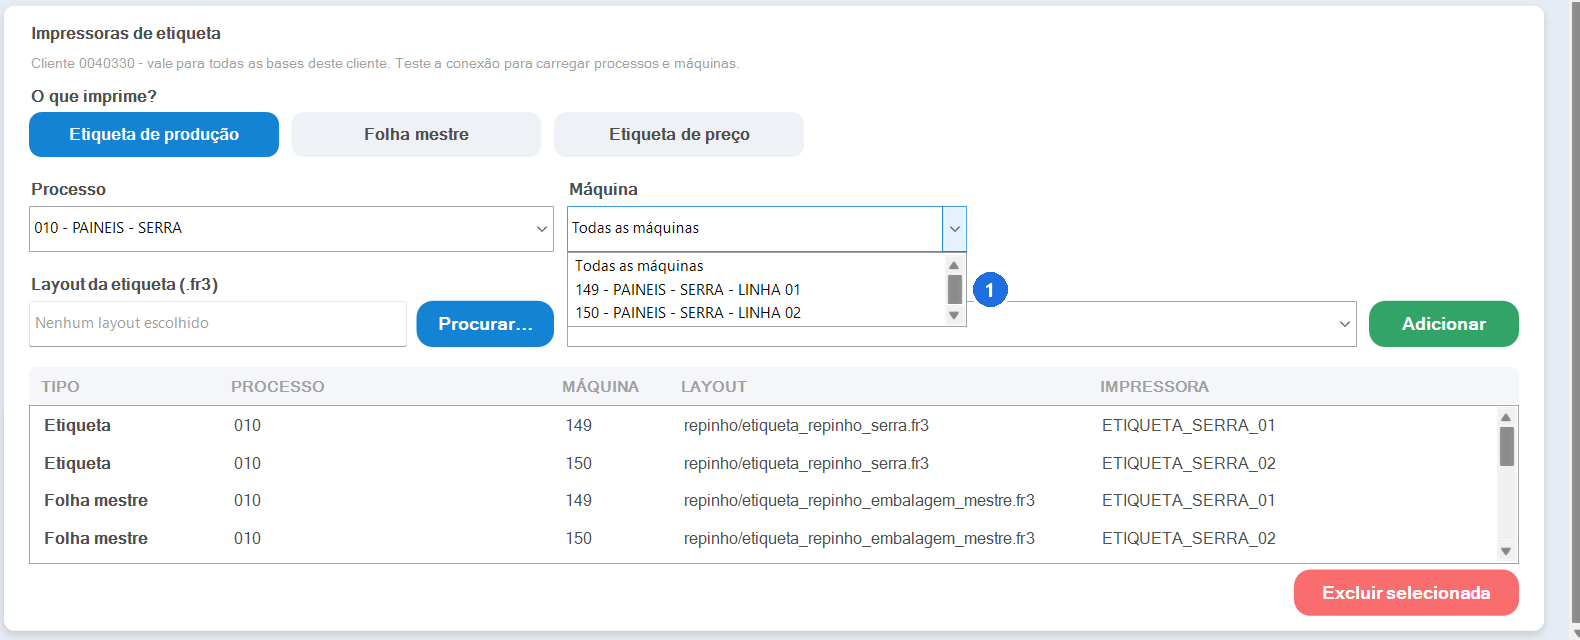Click the layout file path field
The image size is (1580, 640).
point(218,324)
